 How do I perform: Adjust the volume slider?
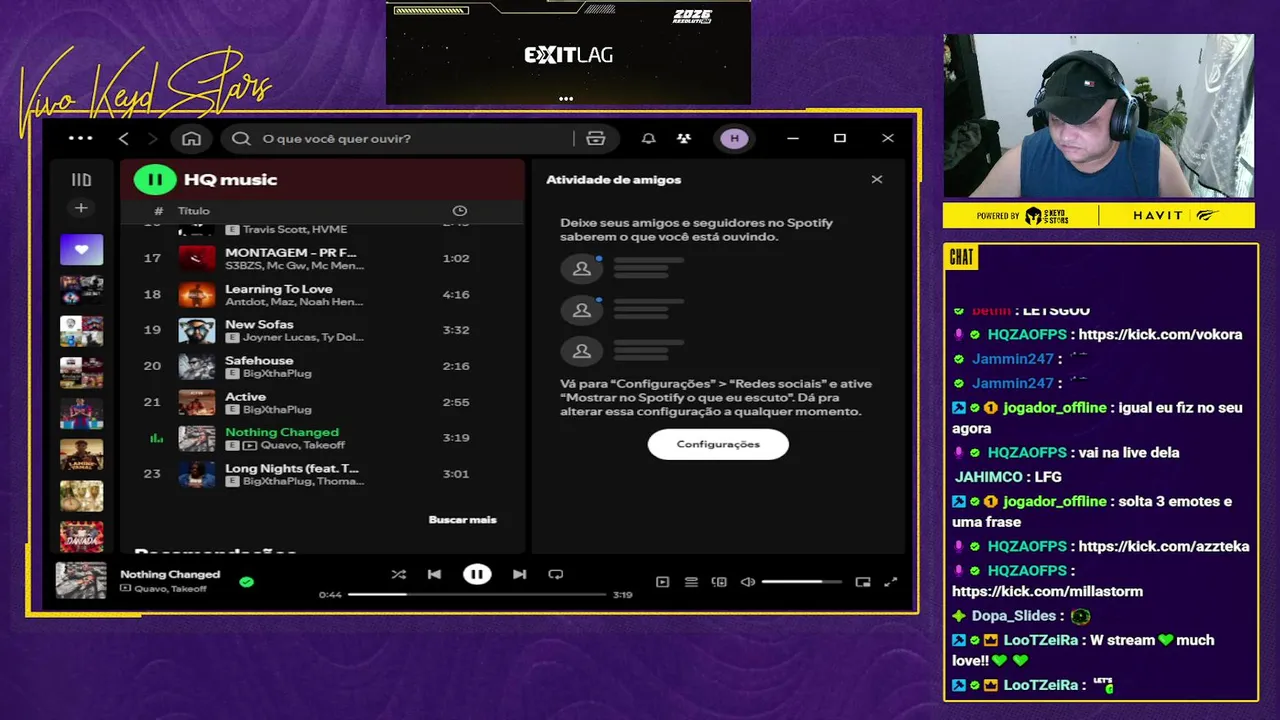801,582
